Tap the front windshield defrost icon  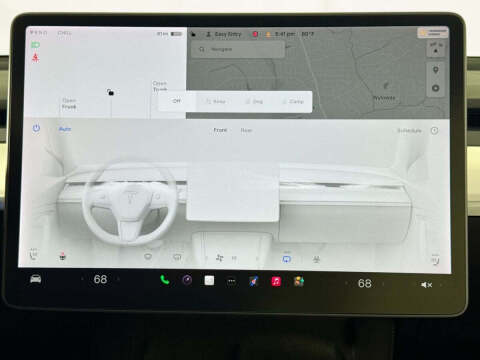pyautogui.click(x=148, y=256)
